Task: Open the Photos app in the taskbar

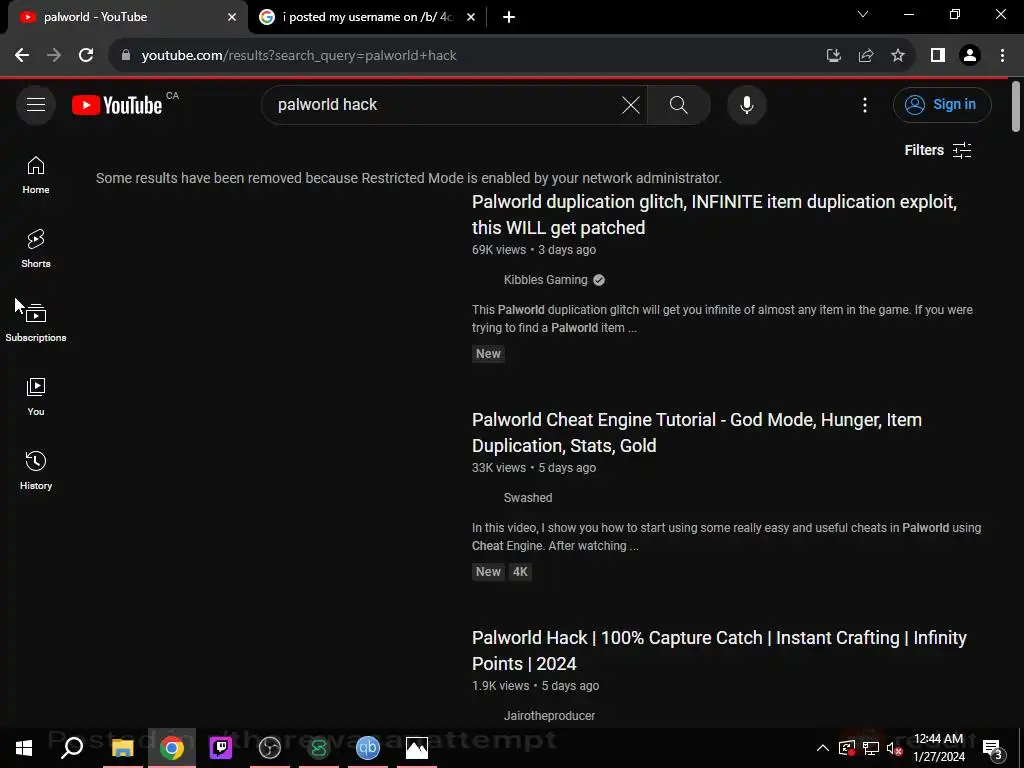Action: tap(417, 748)
